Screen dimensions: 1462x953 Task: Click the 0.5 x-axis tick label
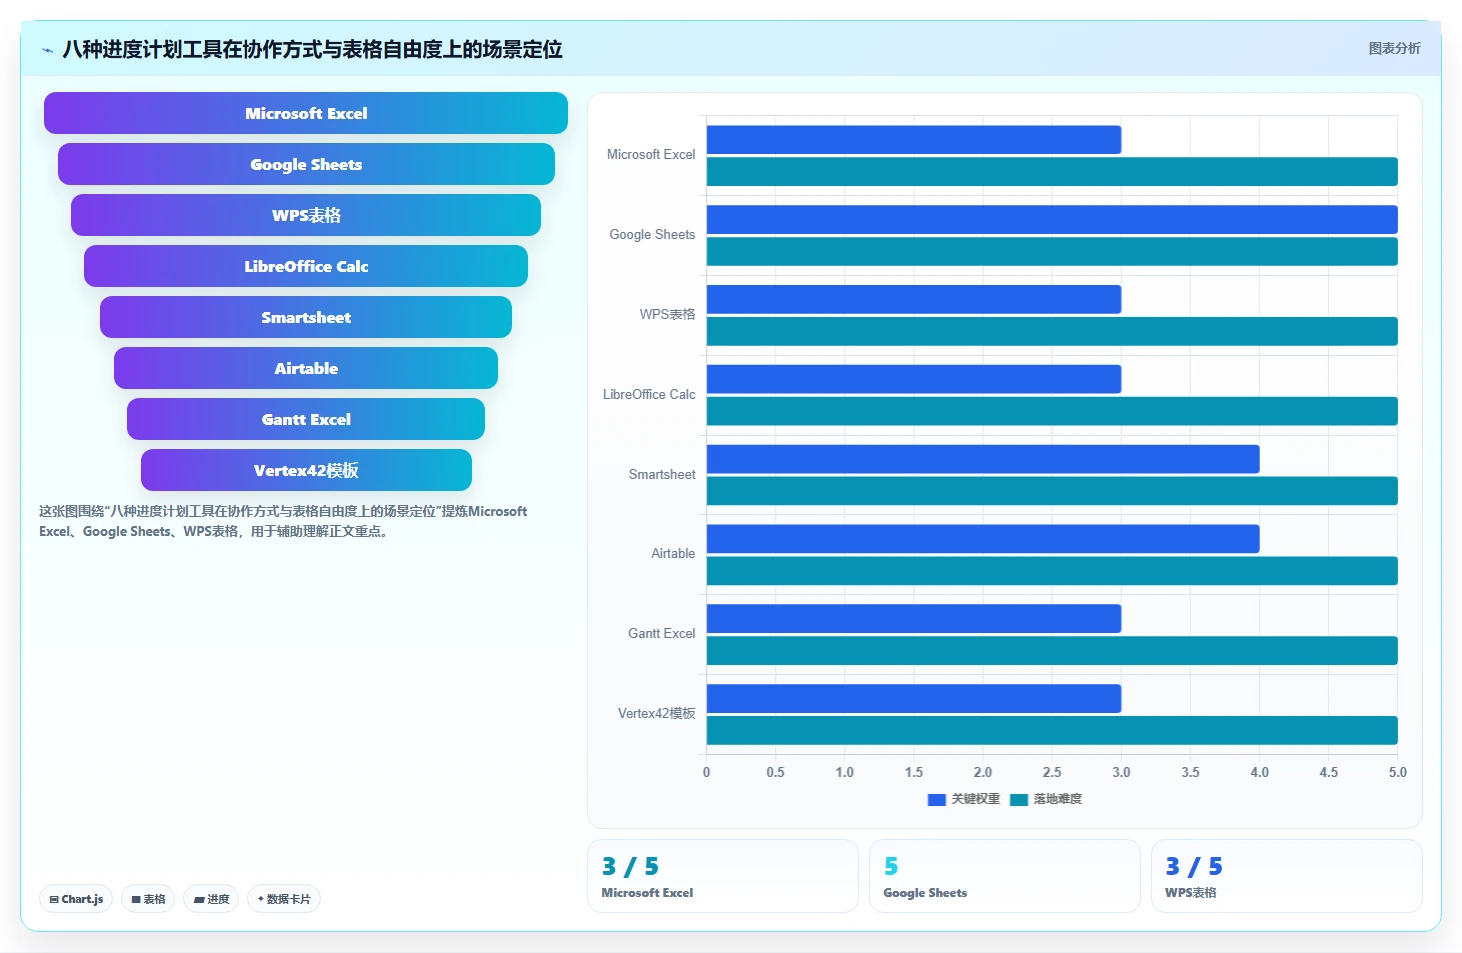pos(775,772)
